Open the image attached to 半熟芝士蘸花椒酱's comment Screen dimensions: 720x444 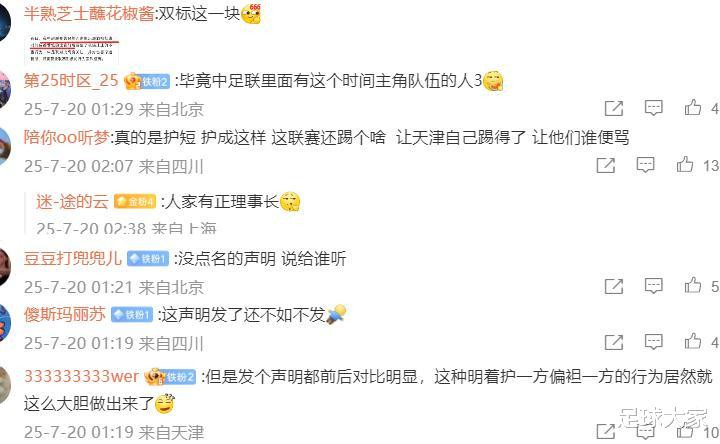[73, 48]
